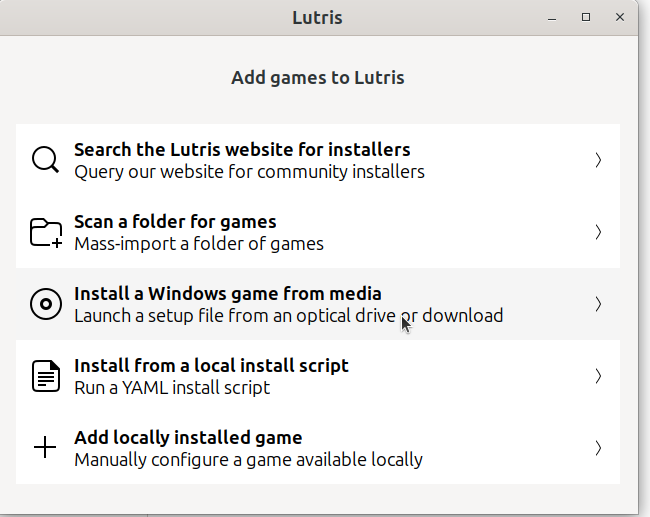
Task: Open chevron for Add locally installed game
Action: [598, 448]
